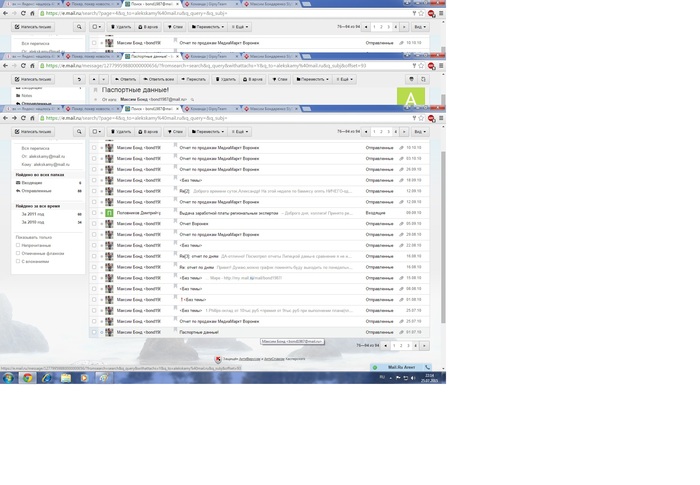Screen dimensions: 700x485
Task: Click the print icon in the message window
Action: pyautogui.click(x=411, y=79)
